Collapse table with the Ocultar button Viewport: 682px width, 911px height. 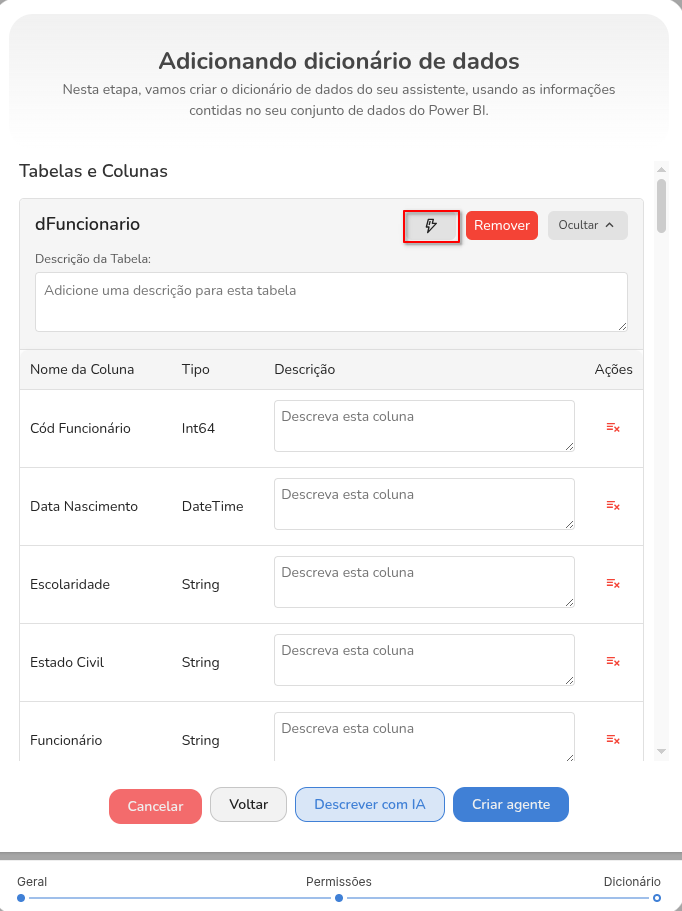tap(587, 226)
